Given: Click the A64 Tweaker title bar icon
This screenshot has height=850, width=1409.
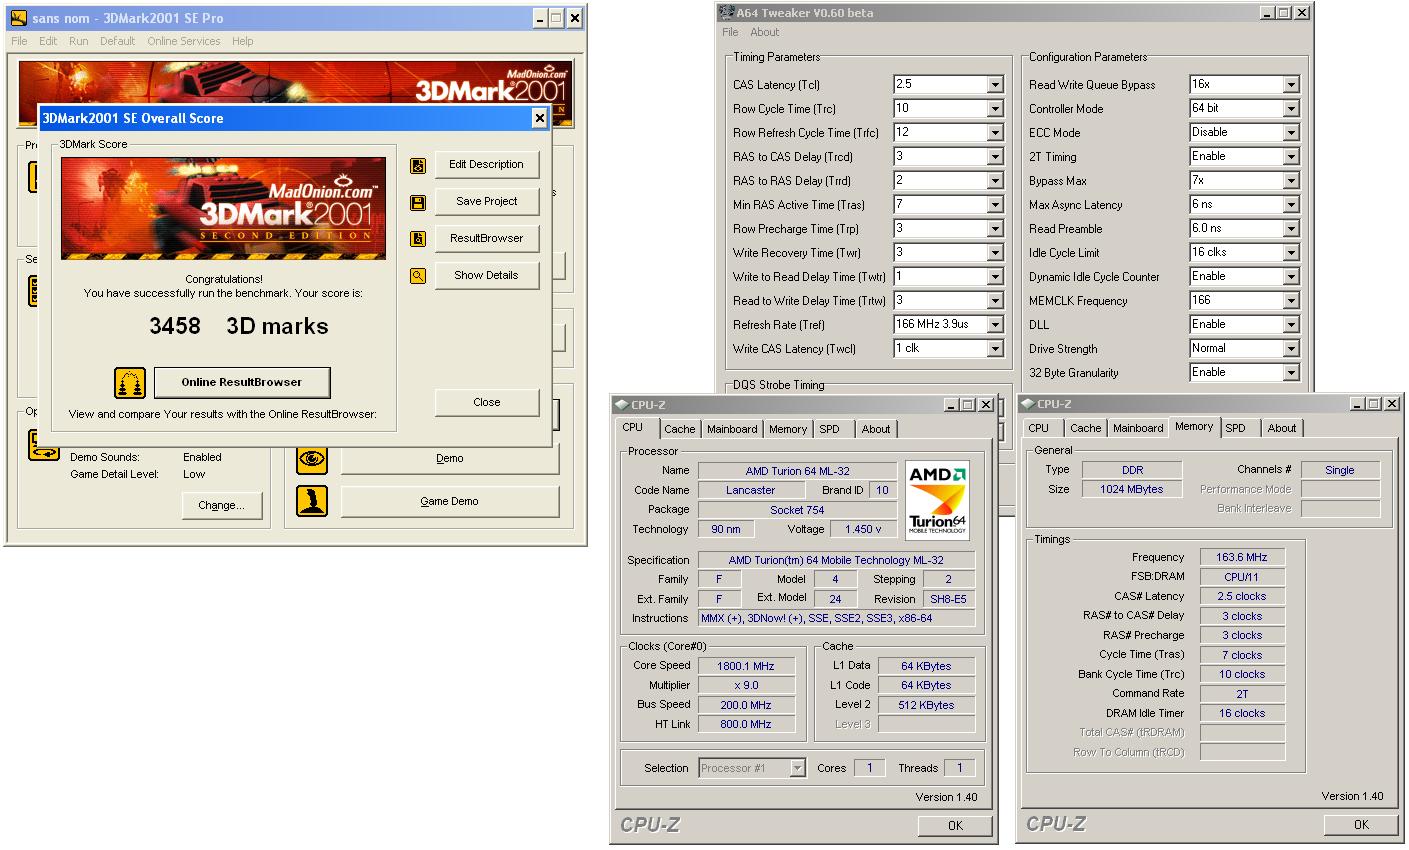Looking at the screenshot, I should (726, 13).
